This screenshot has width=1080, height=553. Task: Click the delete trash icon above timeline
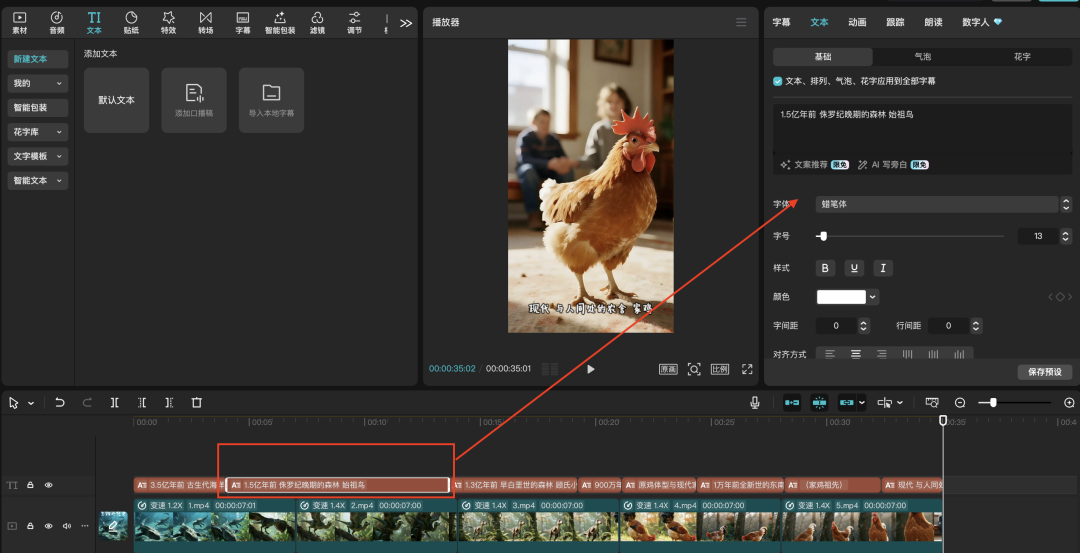tap(197, 402)
